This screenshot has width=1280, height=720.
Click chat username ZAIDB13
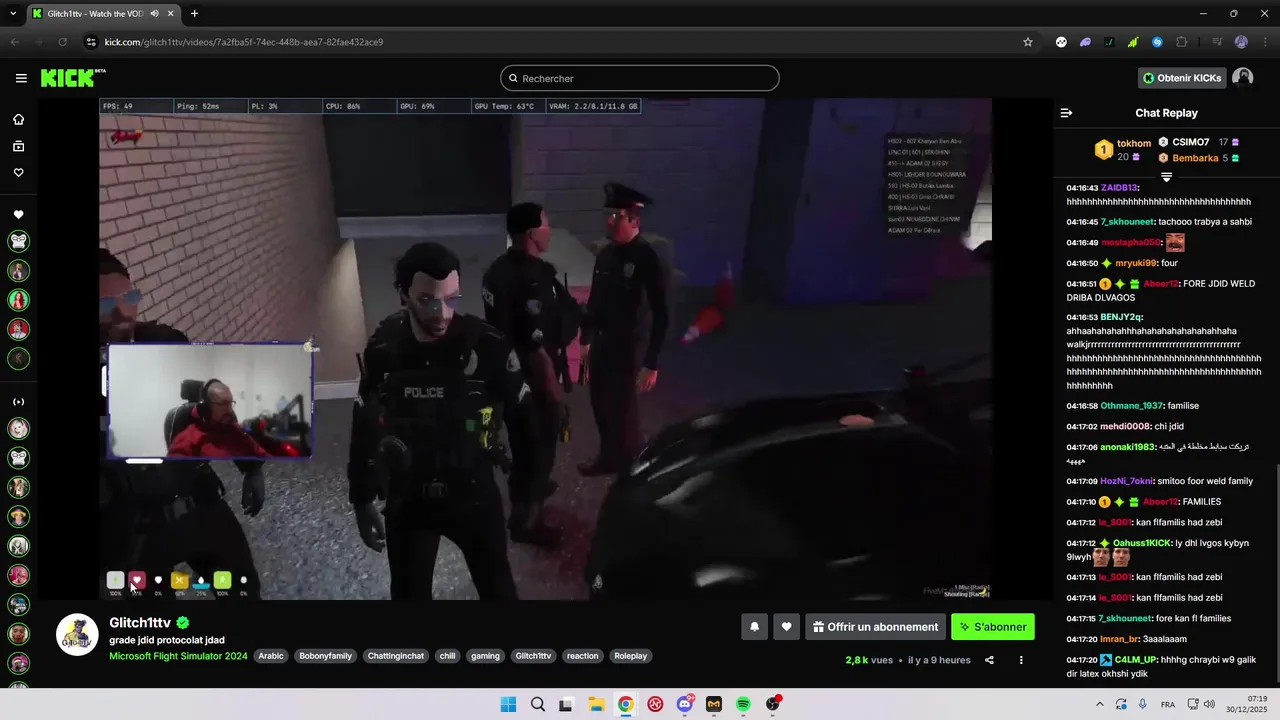(x=1119, y=188)
